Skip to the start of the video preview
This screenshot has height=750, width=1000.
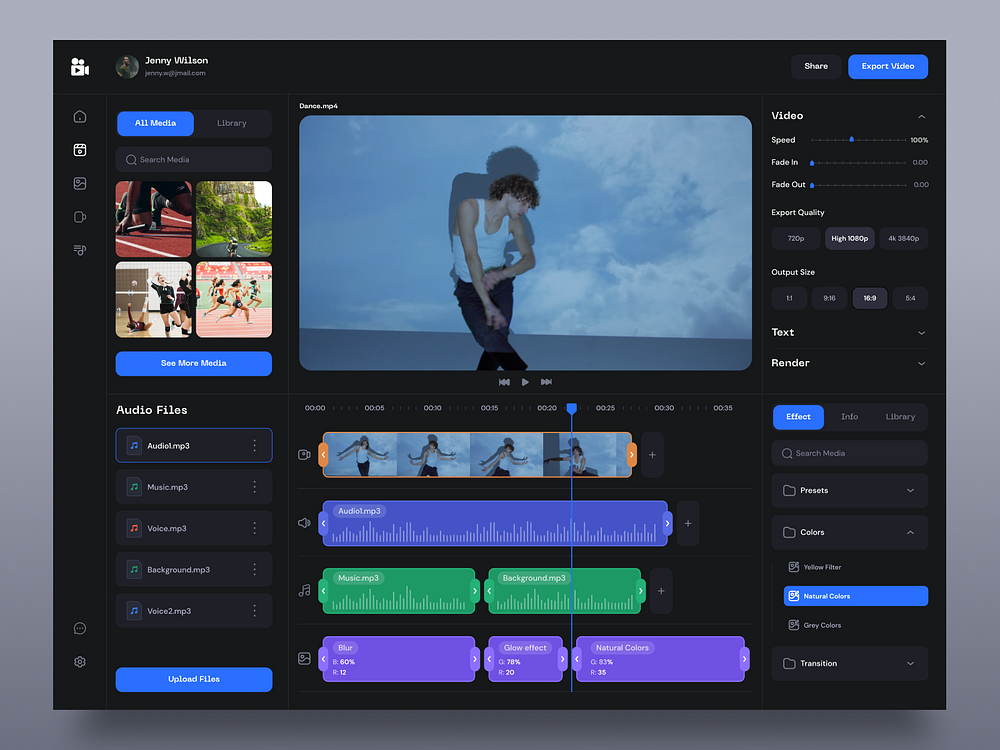pyautogui.click(x=504, y=381)
